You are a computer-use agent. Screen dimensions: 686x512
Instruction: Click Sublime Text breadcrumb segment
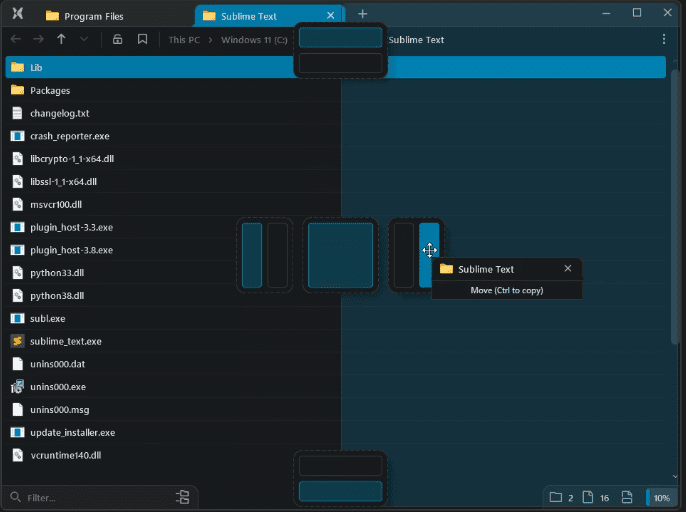click(x=416, y=40)
